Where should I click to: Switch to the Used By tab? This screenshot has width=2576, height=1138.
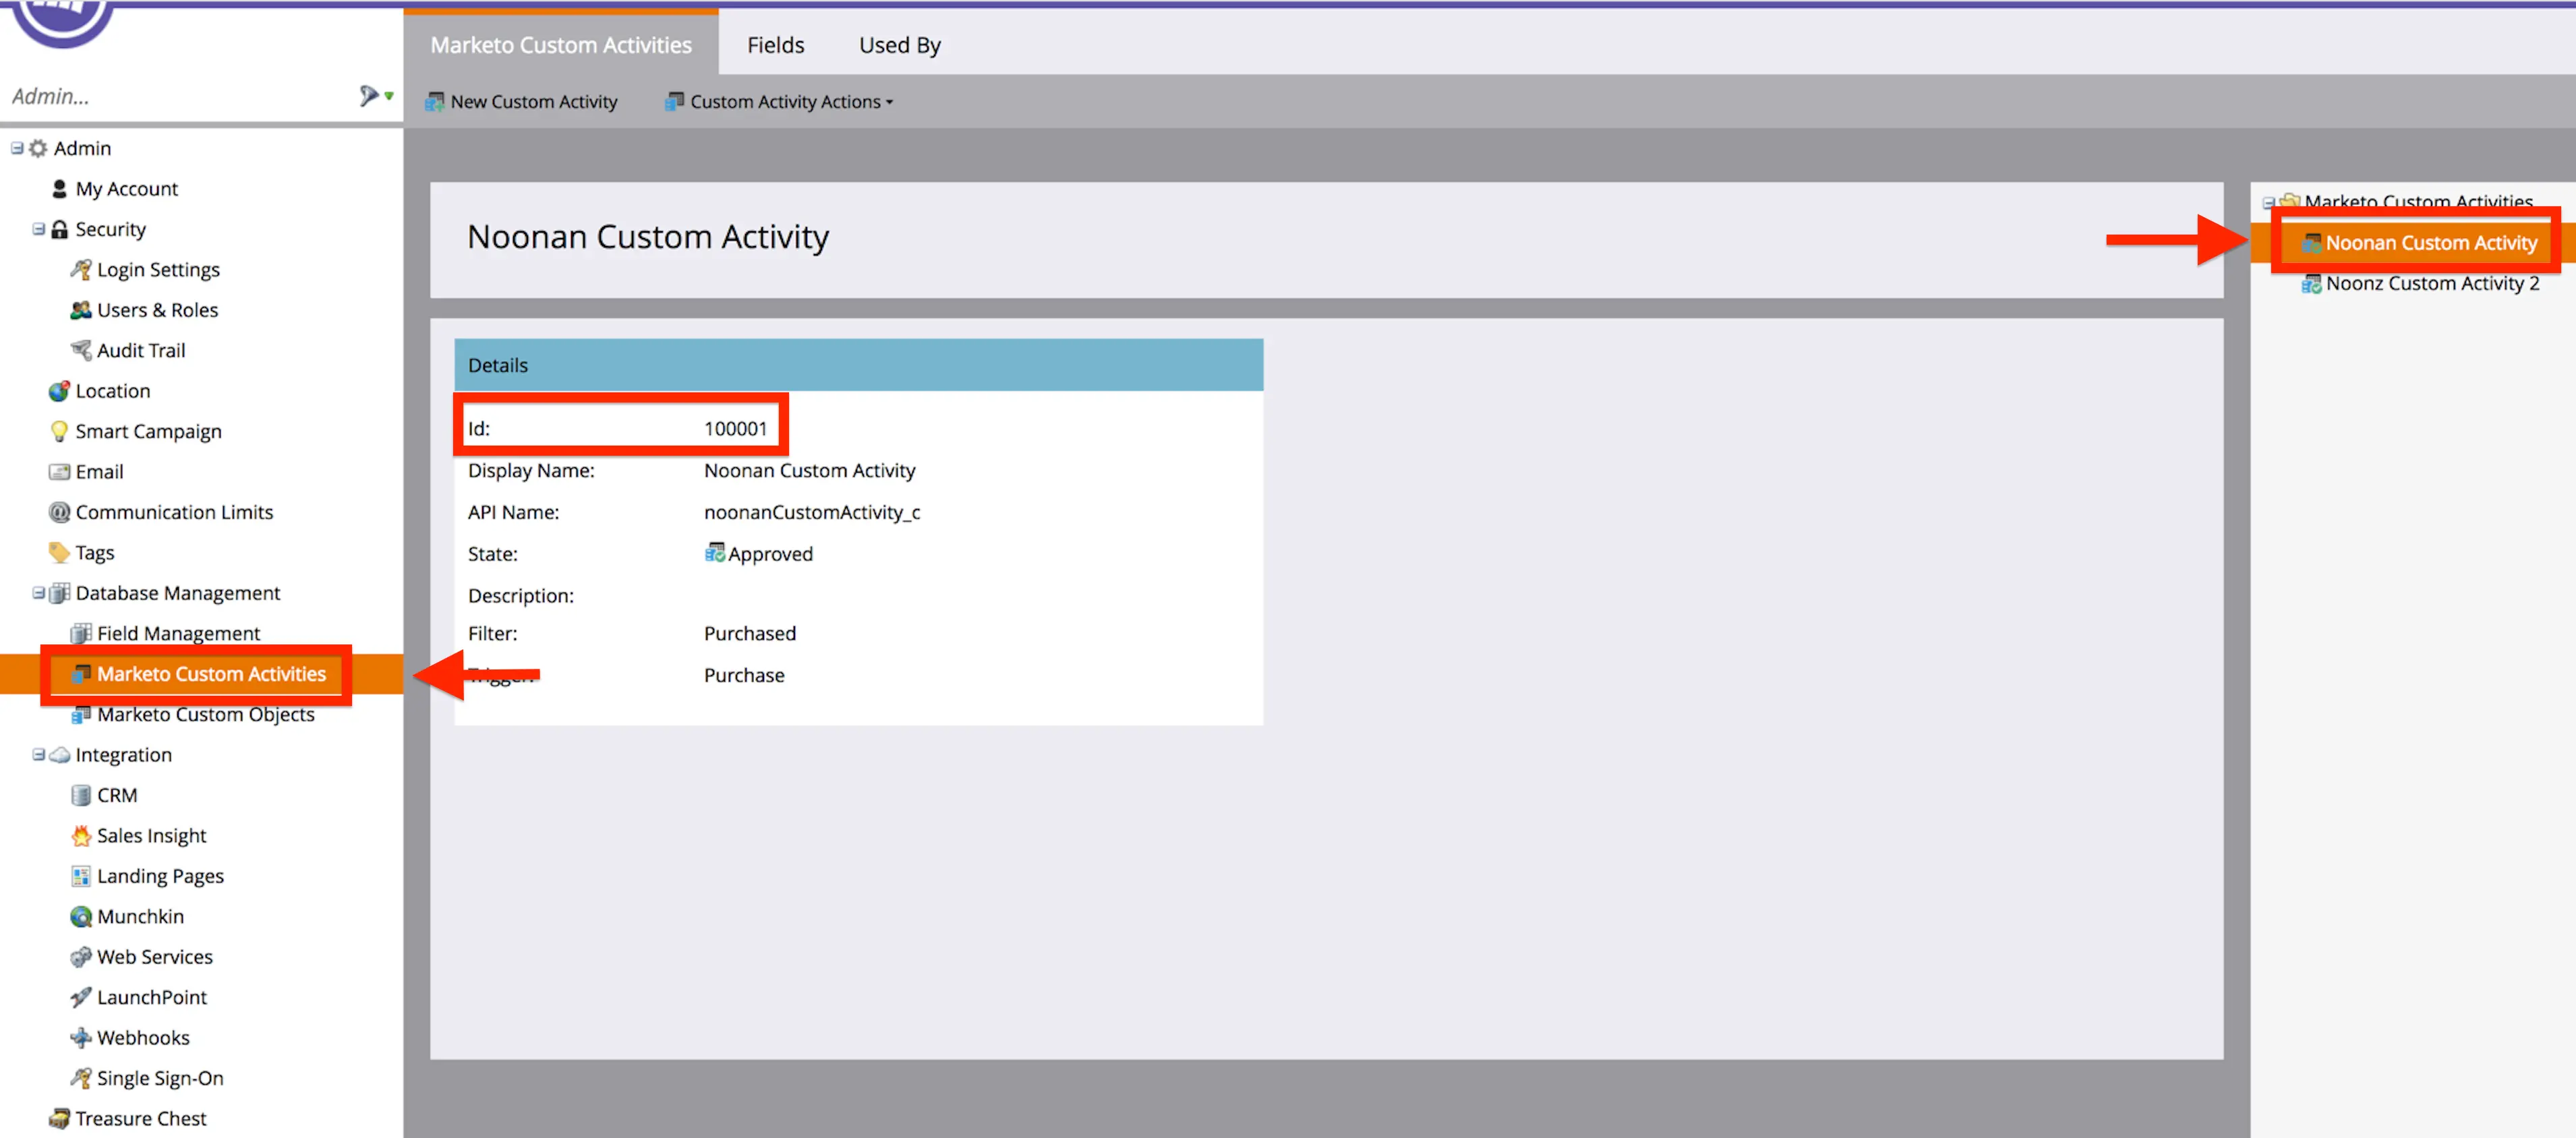pos(899,45)
